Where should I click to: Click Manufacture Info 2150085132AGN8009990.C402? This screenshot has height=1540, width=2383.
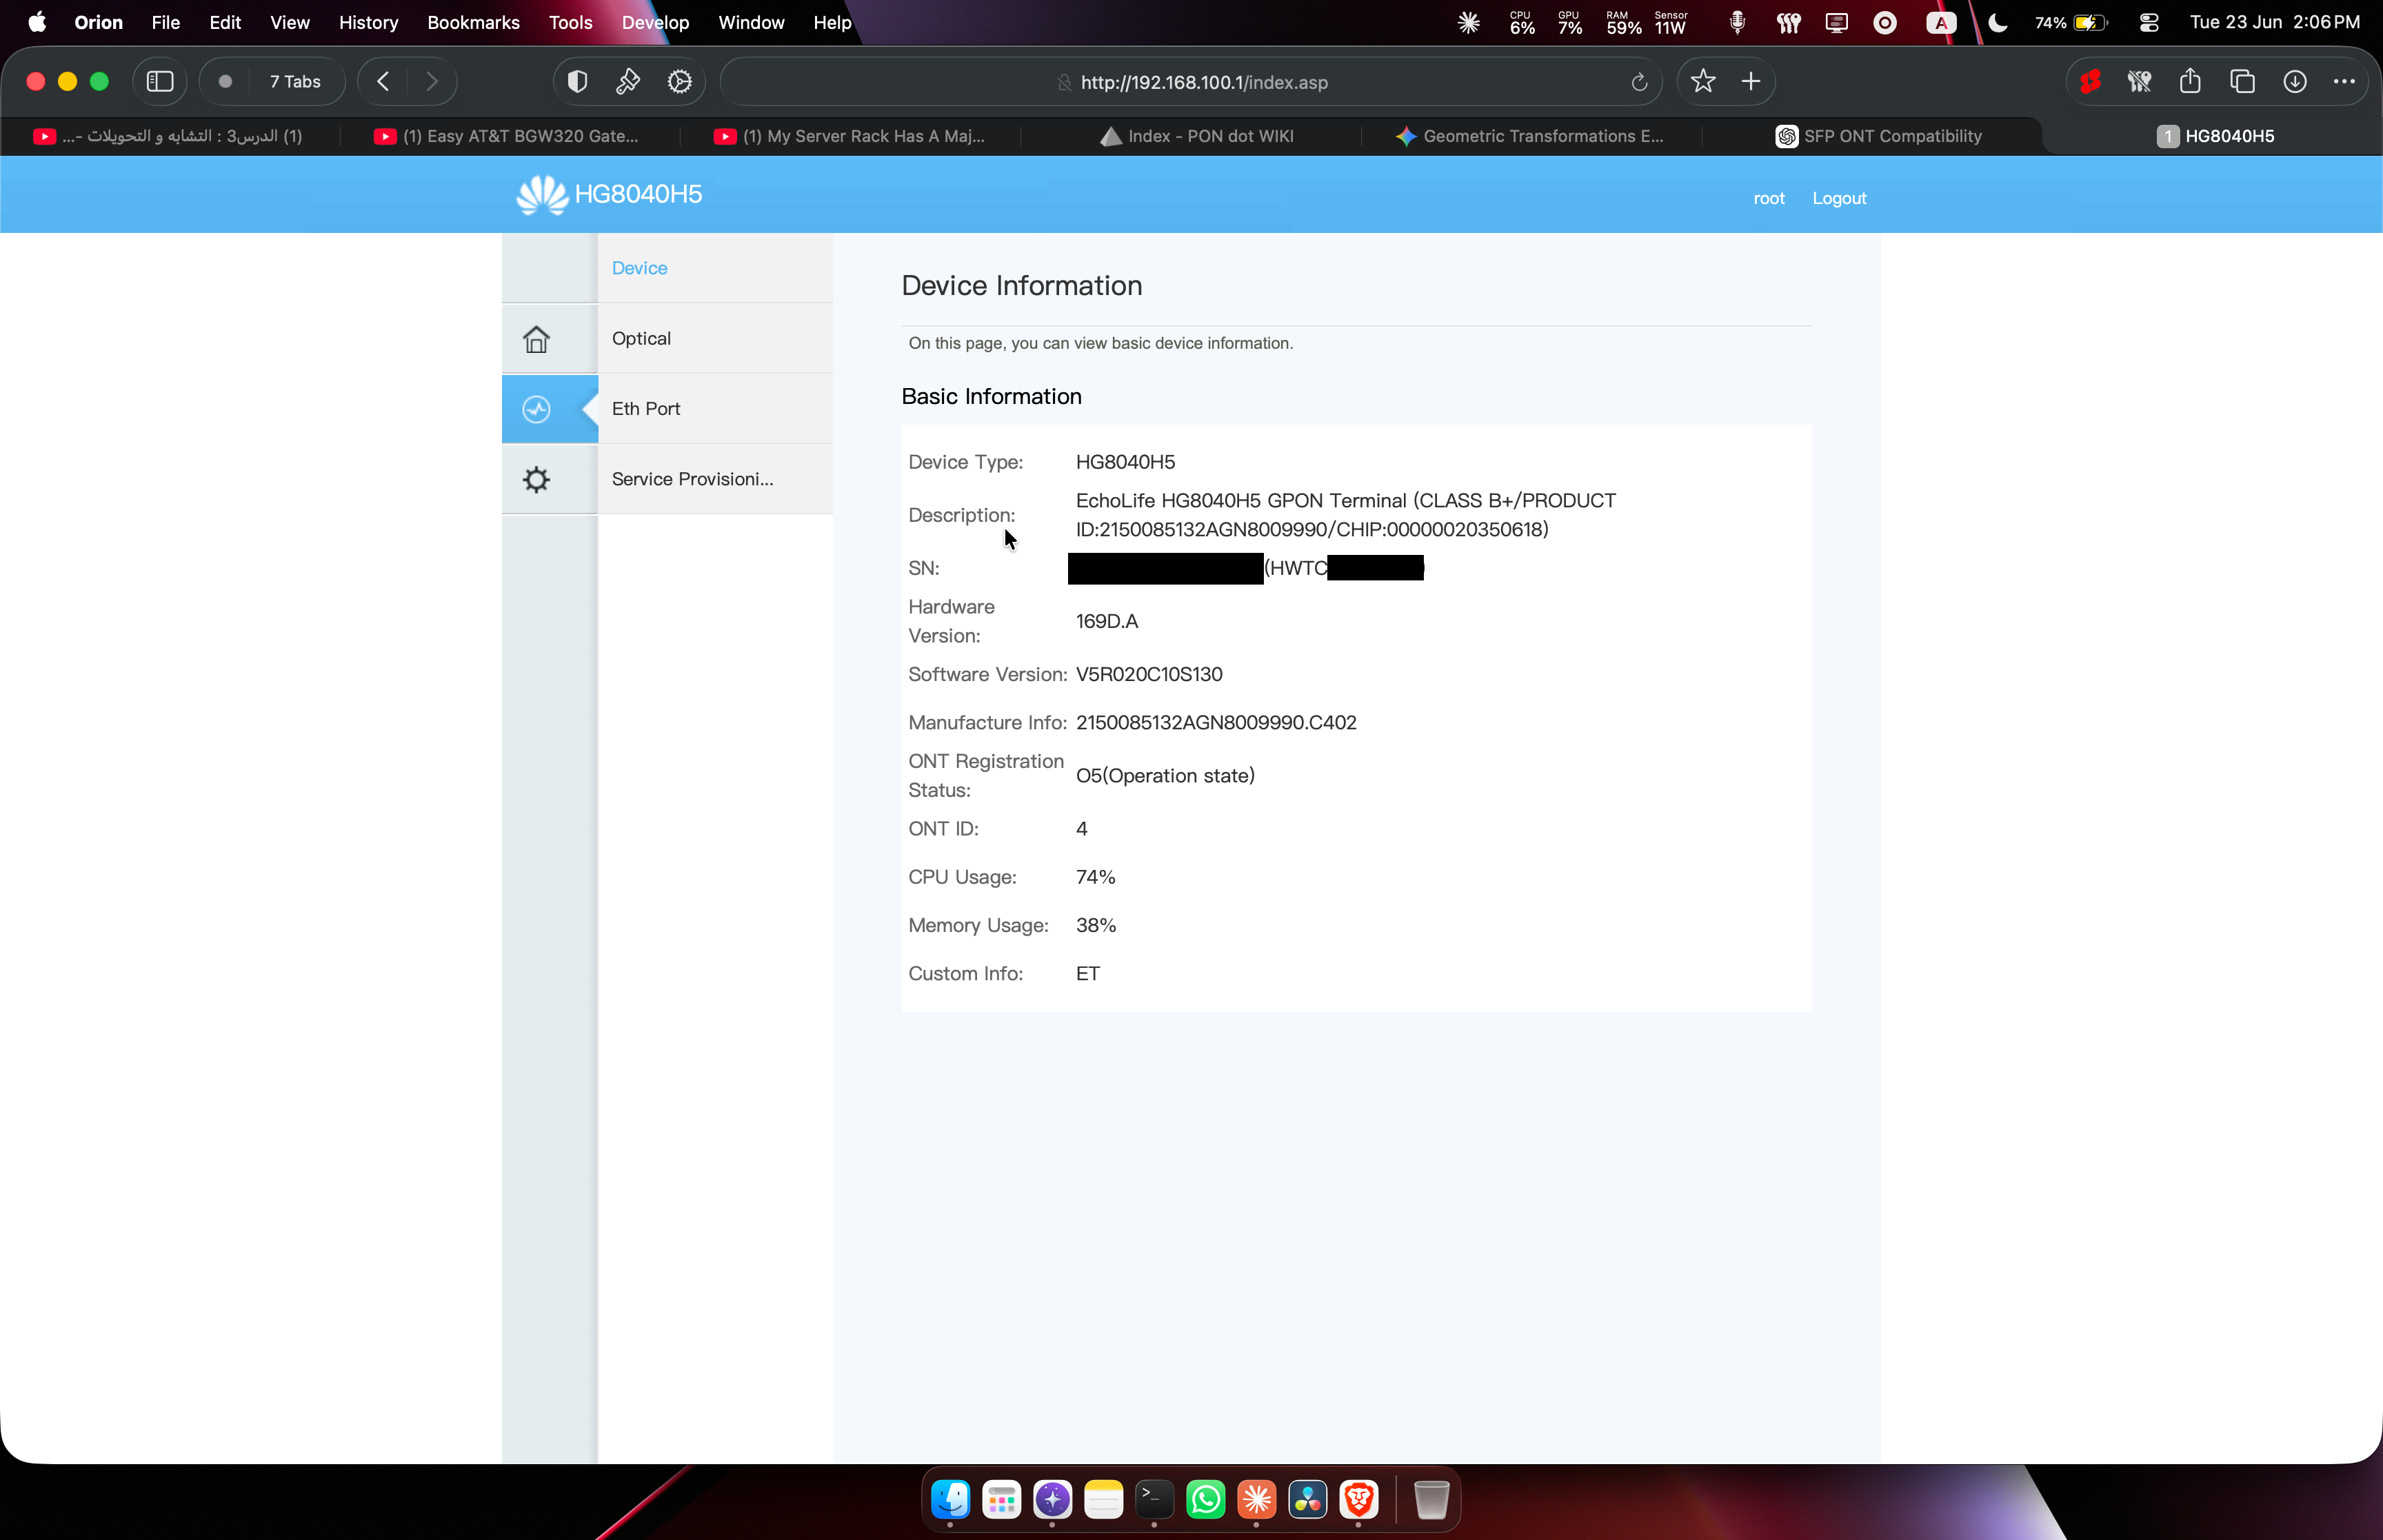(1216, 723)
